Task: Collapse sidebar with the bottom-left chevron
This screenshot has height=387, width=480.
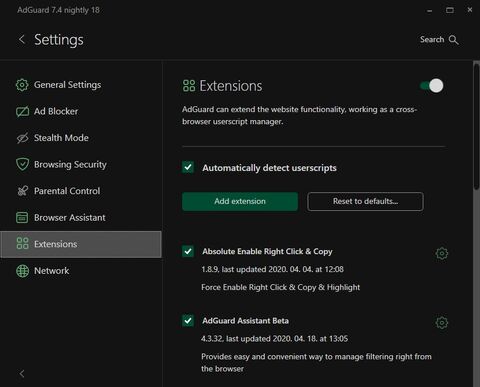Action: [x=22, y=374]
